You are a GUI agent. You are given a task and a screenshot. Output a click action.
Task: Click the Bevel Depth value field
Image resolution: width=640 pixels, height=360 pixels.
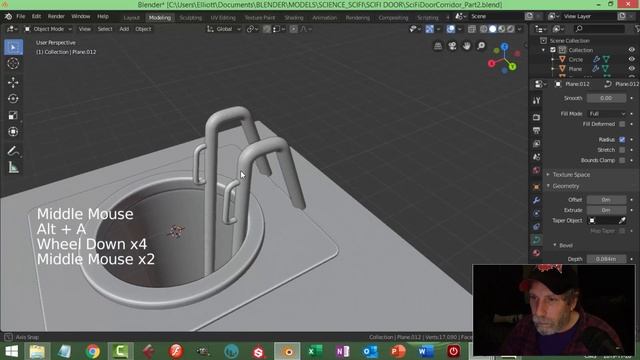(606, 259)
